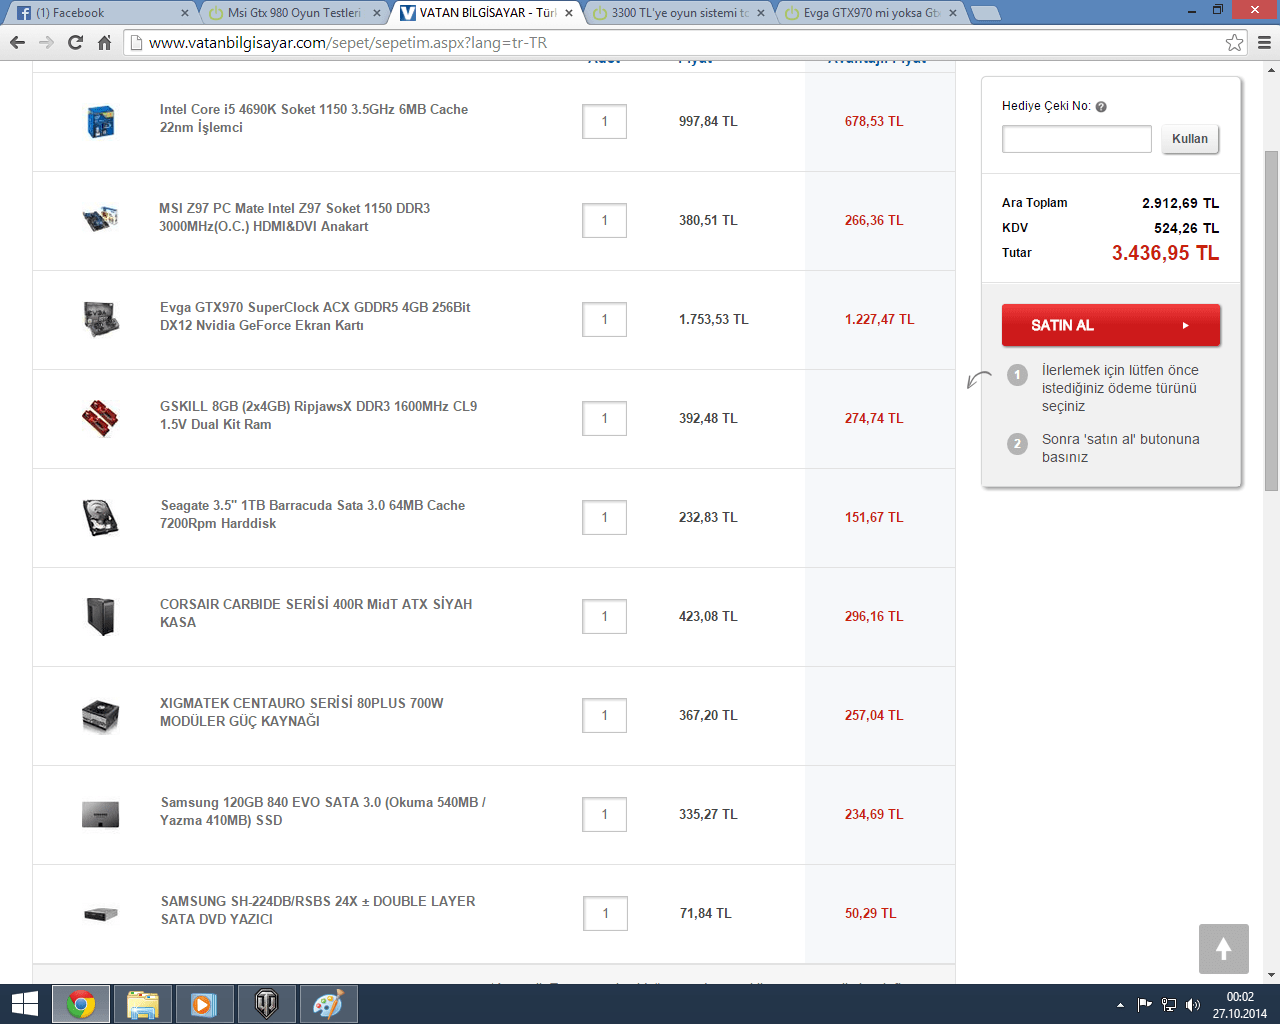Edit quantity for MSI Z97 motherboard
The image size is (1280, 1024).
click(604, 220)
